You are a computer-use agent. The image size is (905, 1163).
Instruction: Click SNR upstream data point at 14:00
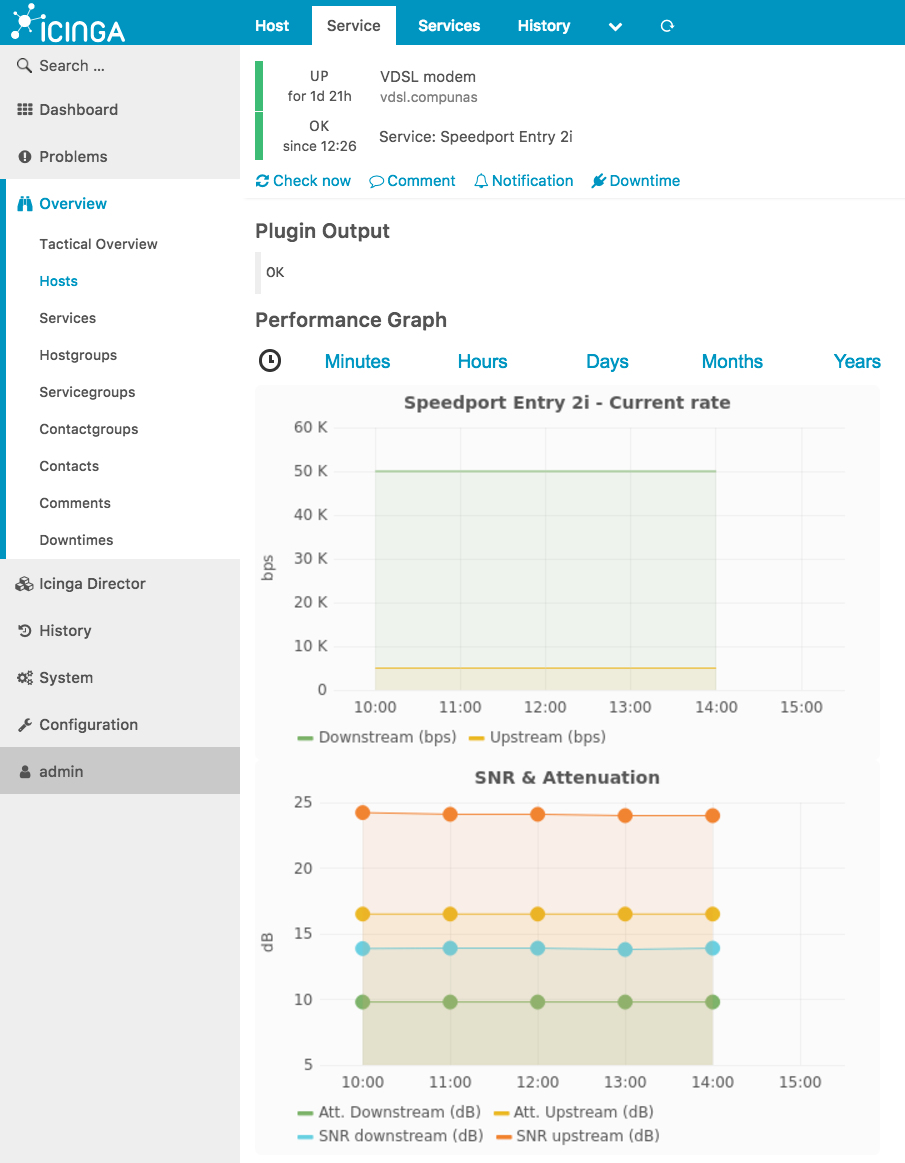713,815
